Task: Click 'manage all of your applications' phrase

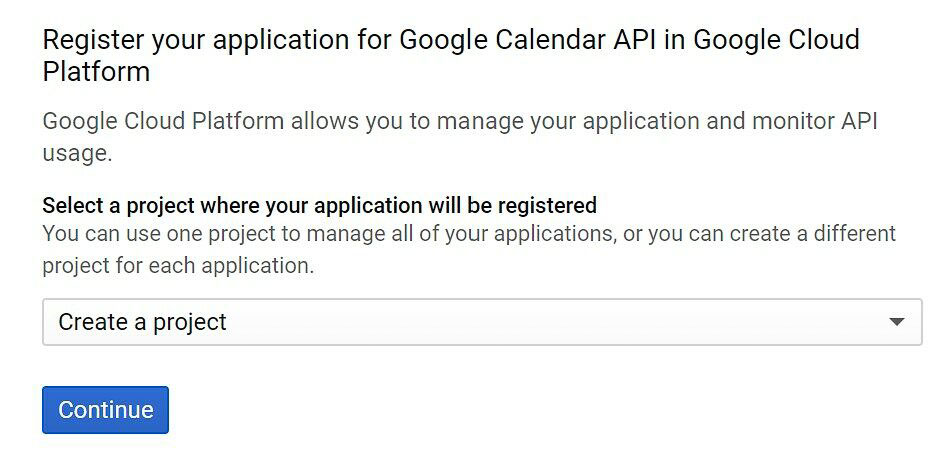Action: coord(462,234)
